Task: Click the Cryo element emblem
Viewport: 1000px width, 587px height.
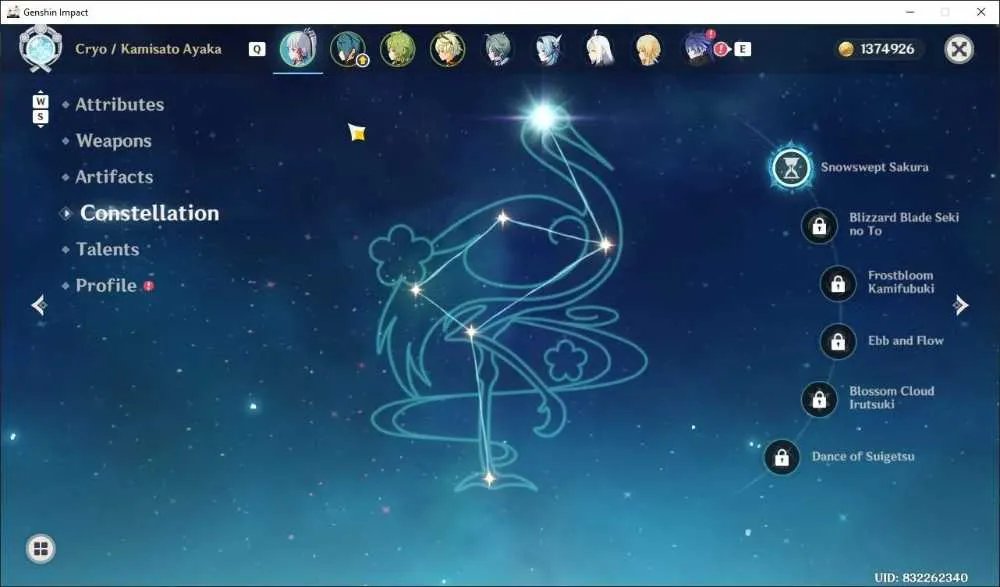Action: pos(41,48)
